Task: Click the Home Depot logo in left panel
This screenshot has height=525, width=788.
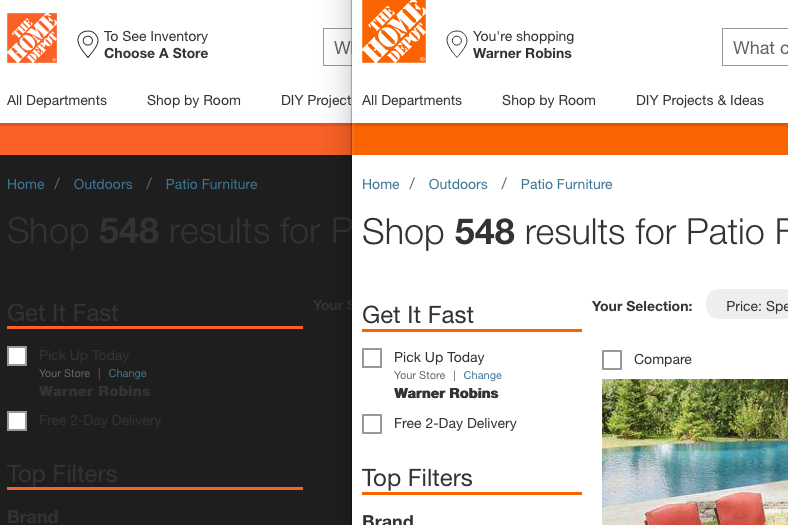Action: [x=32, y=38]
